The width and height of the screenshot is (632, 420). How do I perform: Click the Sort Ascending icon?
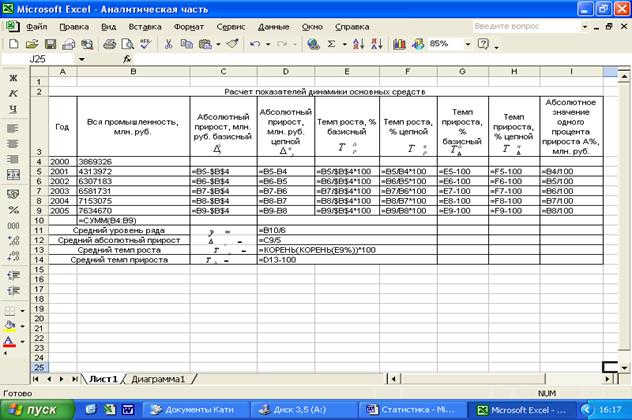(359, 44)
